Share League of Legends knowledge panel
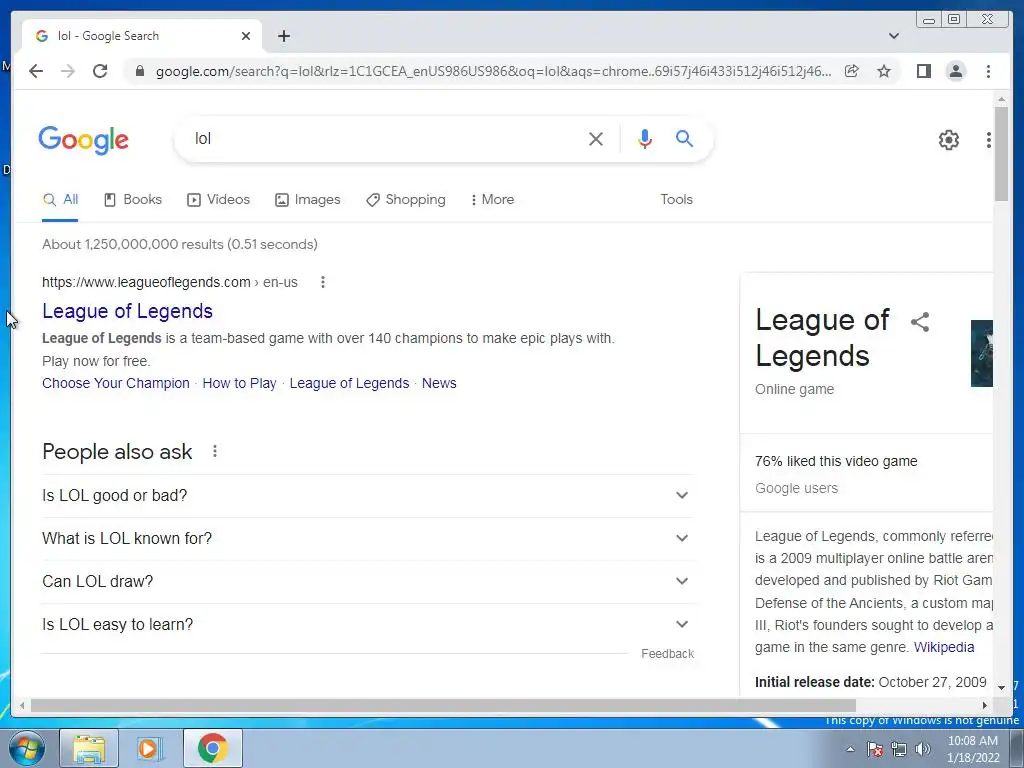 920,322
